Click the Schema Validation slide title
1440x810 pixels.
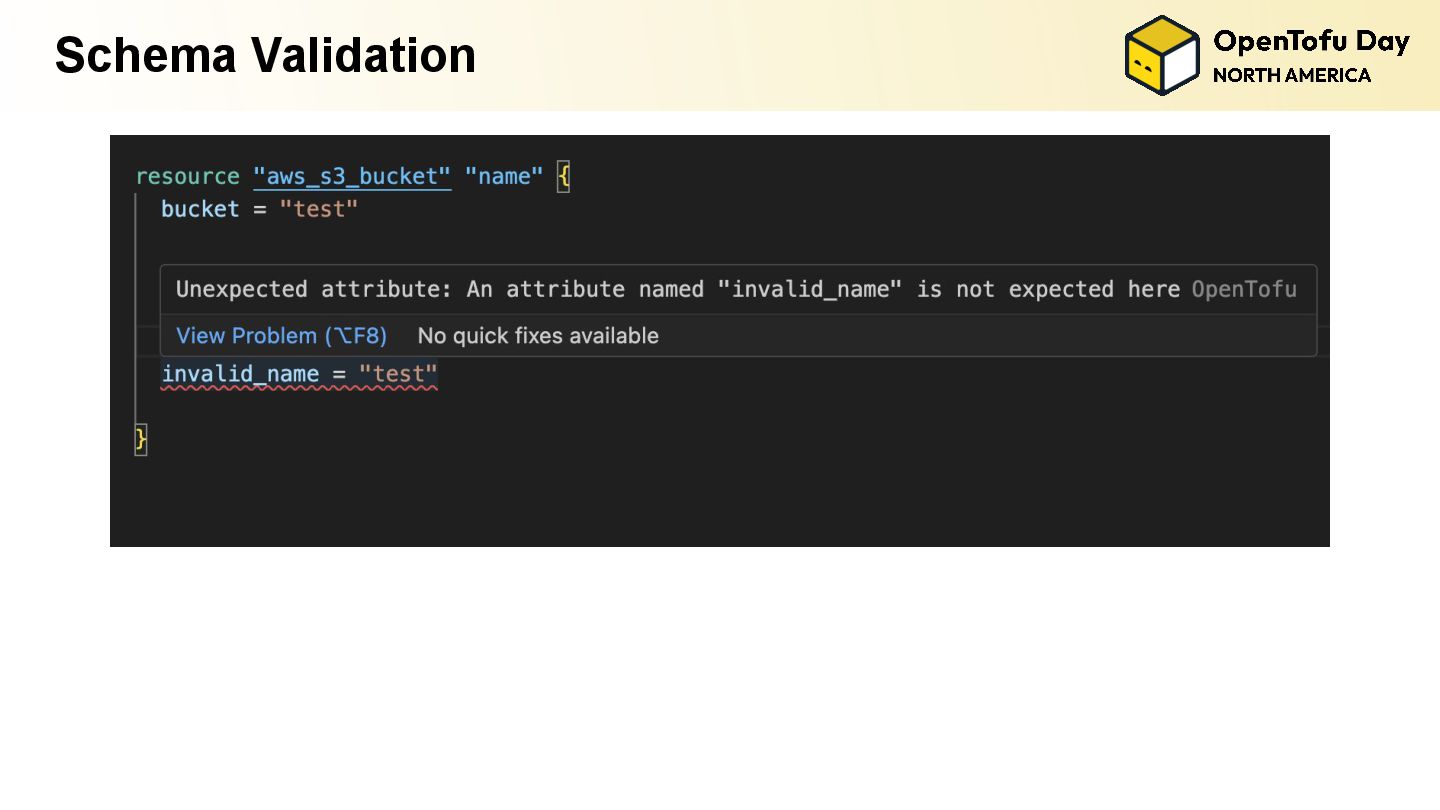(x=265, y=55)
